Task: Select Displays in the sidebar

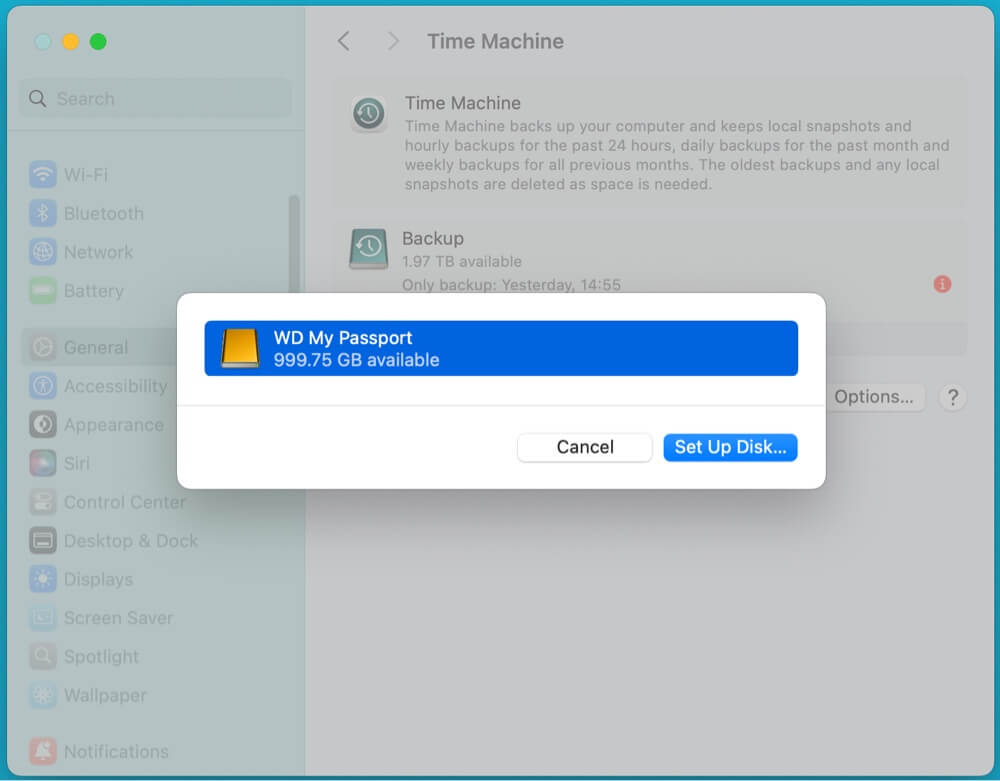Action: point(97,580)
